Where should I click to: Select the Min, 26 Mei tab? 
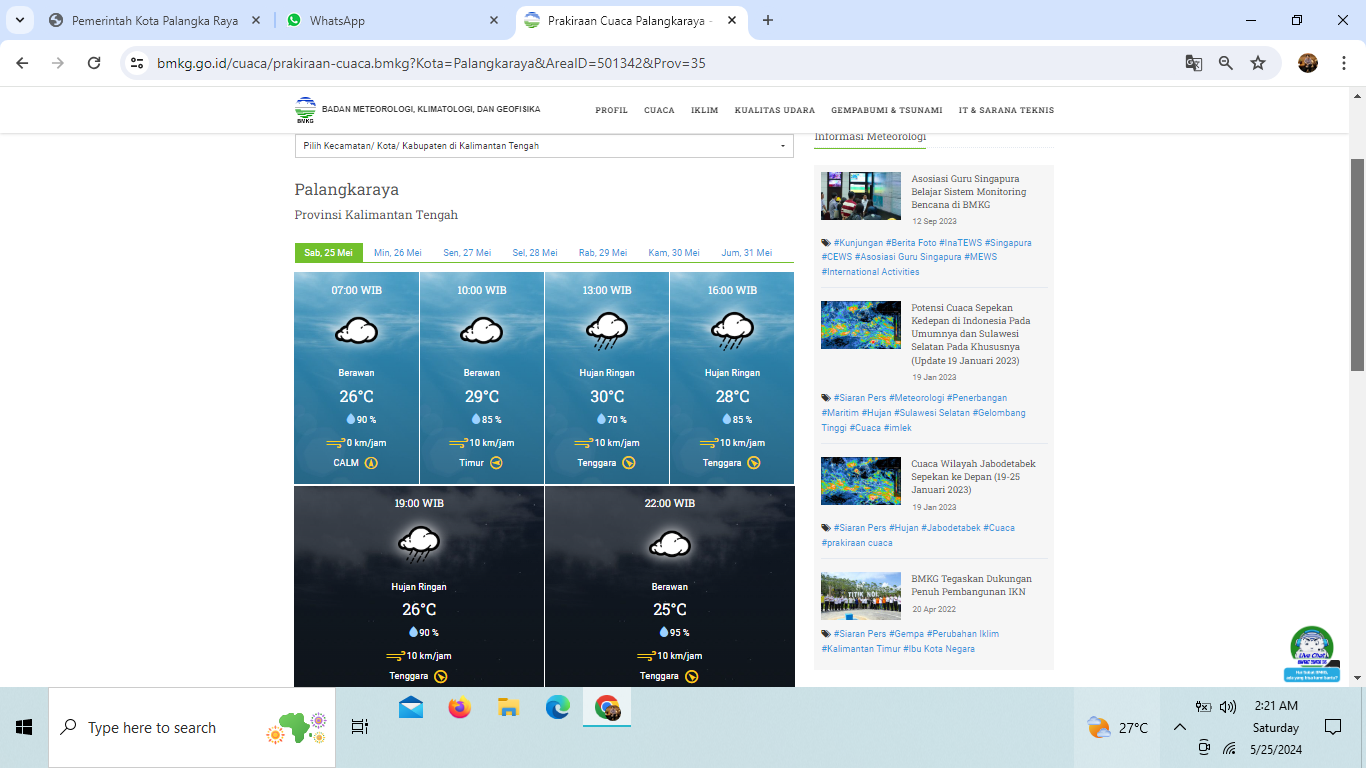398,253
